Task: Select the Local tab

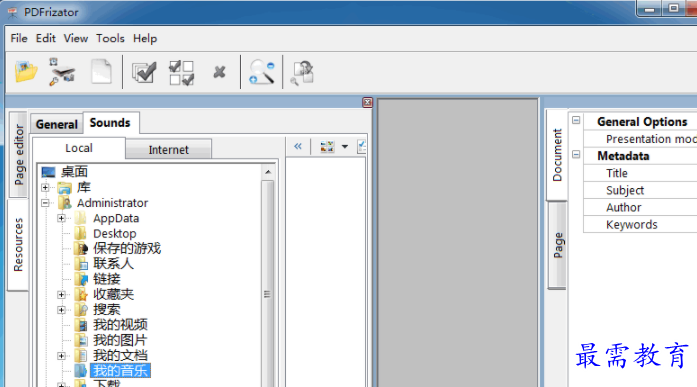Action: (79, 148)
